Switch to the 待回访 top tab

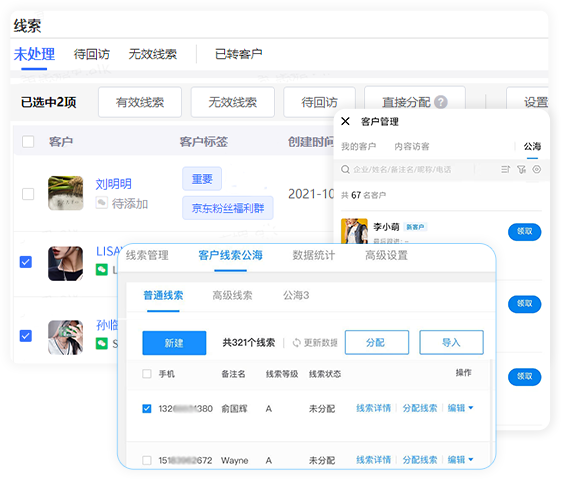pos(92,54)
